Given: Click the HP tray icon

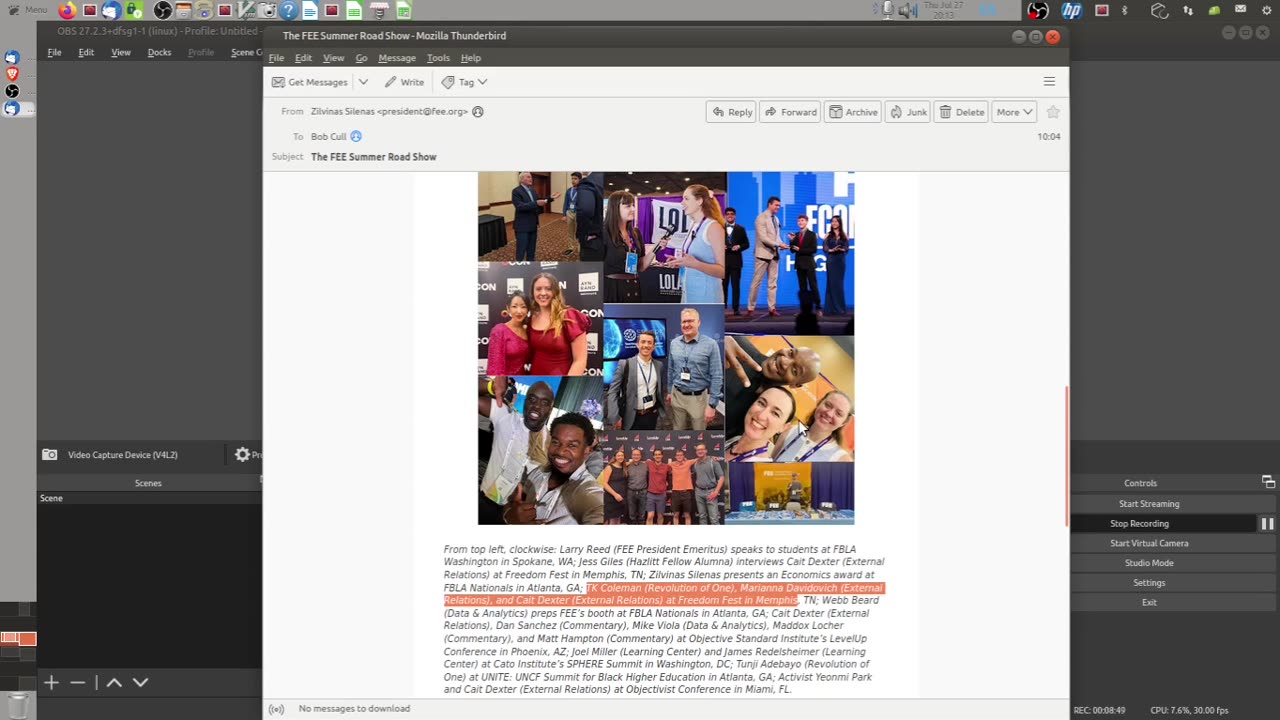Looking at the screenshot, I should 1072,11.
